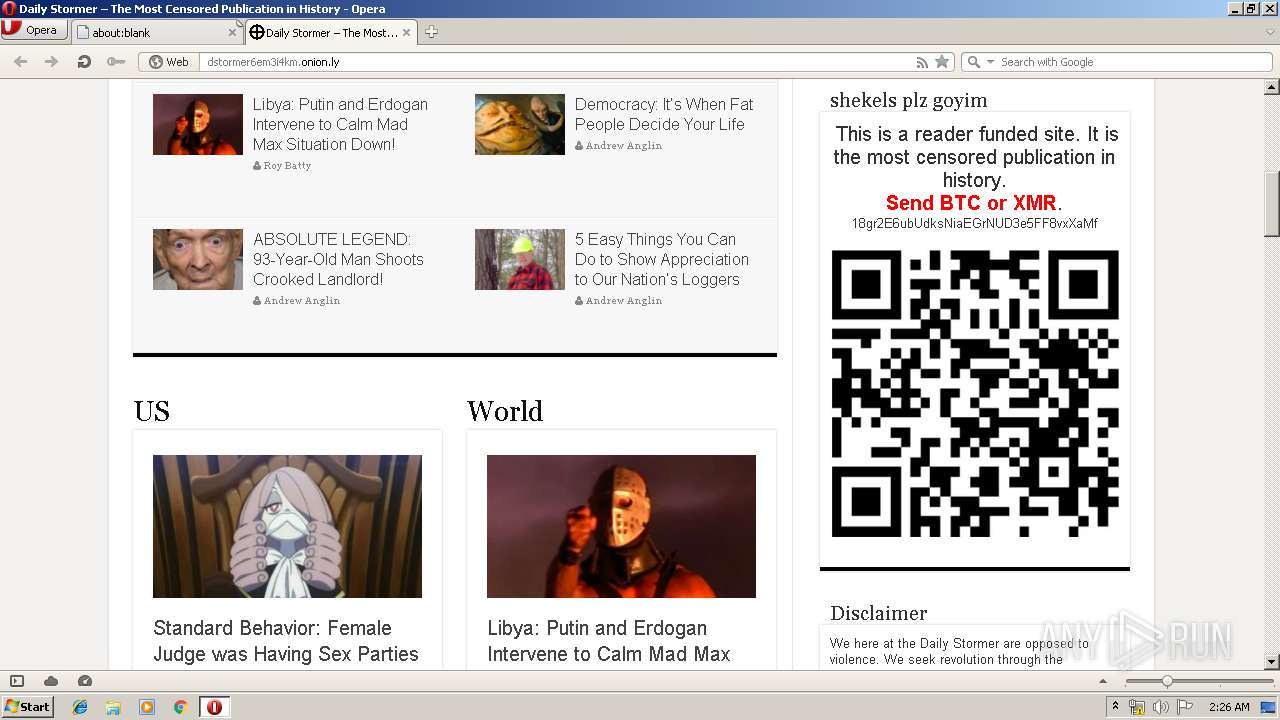Click the page scrollbar down arrow
This screenshot has width=1280, height=720.
(x=1272, y=662)
